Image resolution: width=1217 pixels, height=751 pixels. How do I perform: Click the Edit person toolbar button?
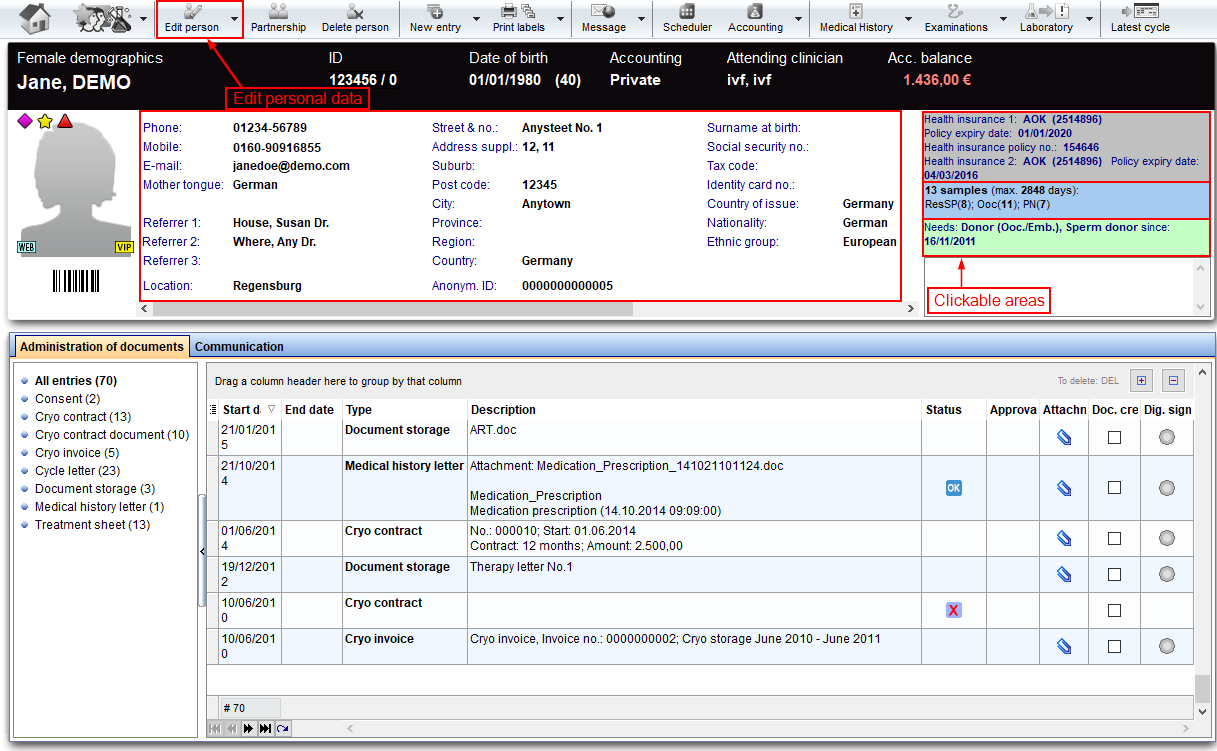click(x=192, y=19)
